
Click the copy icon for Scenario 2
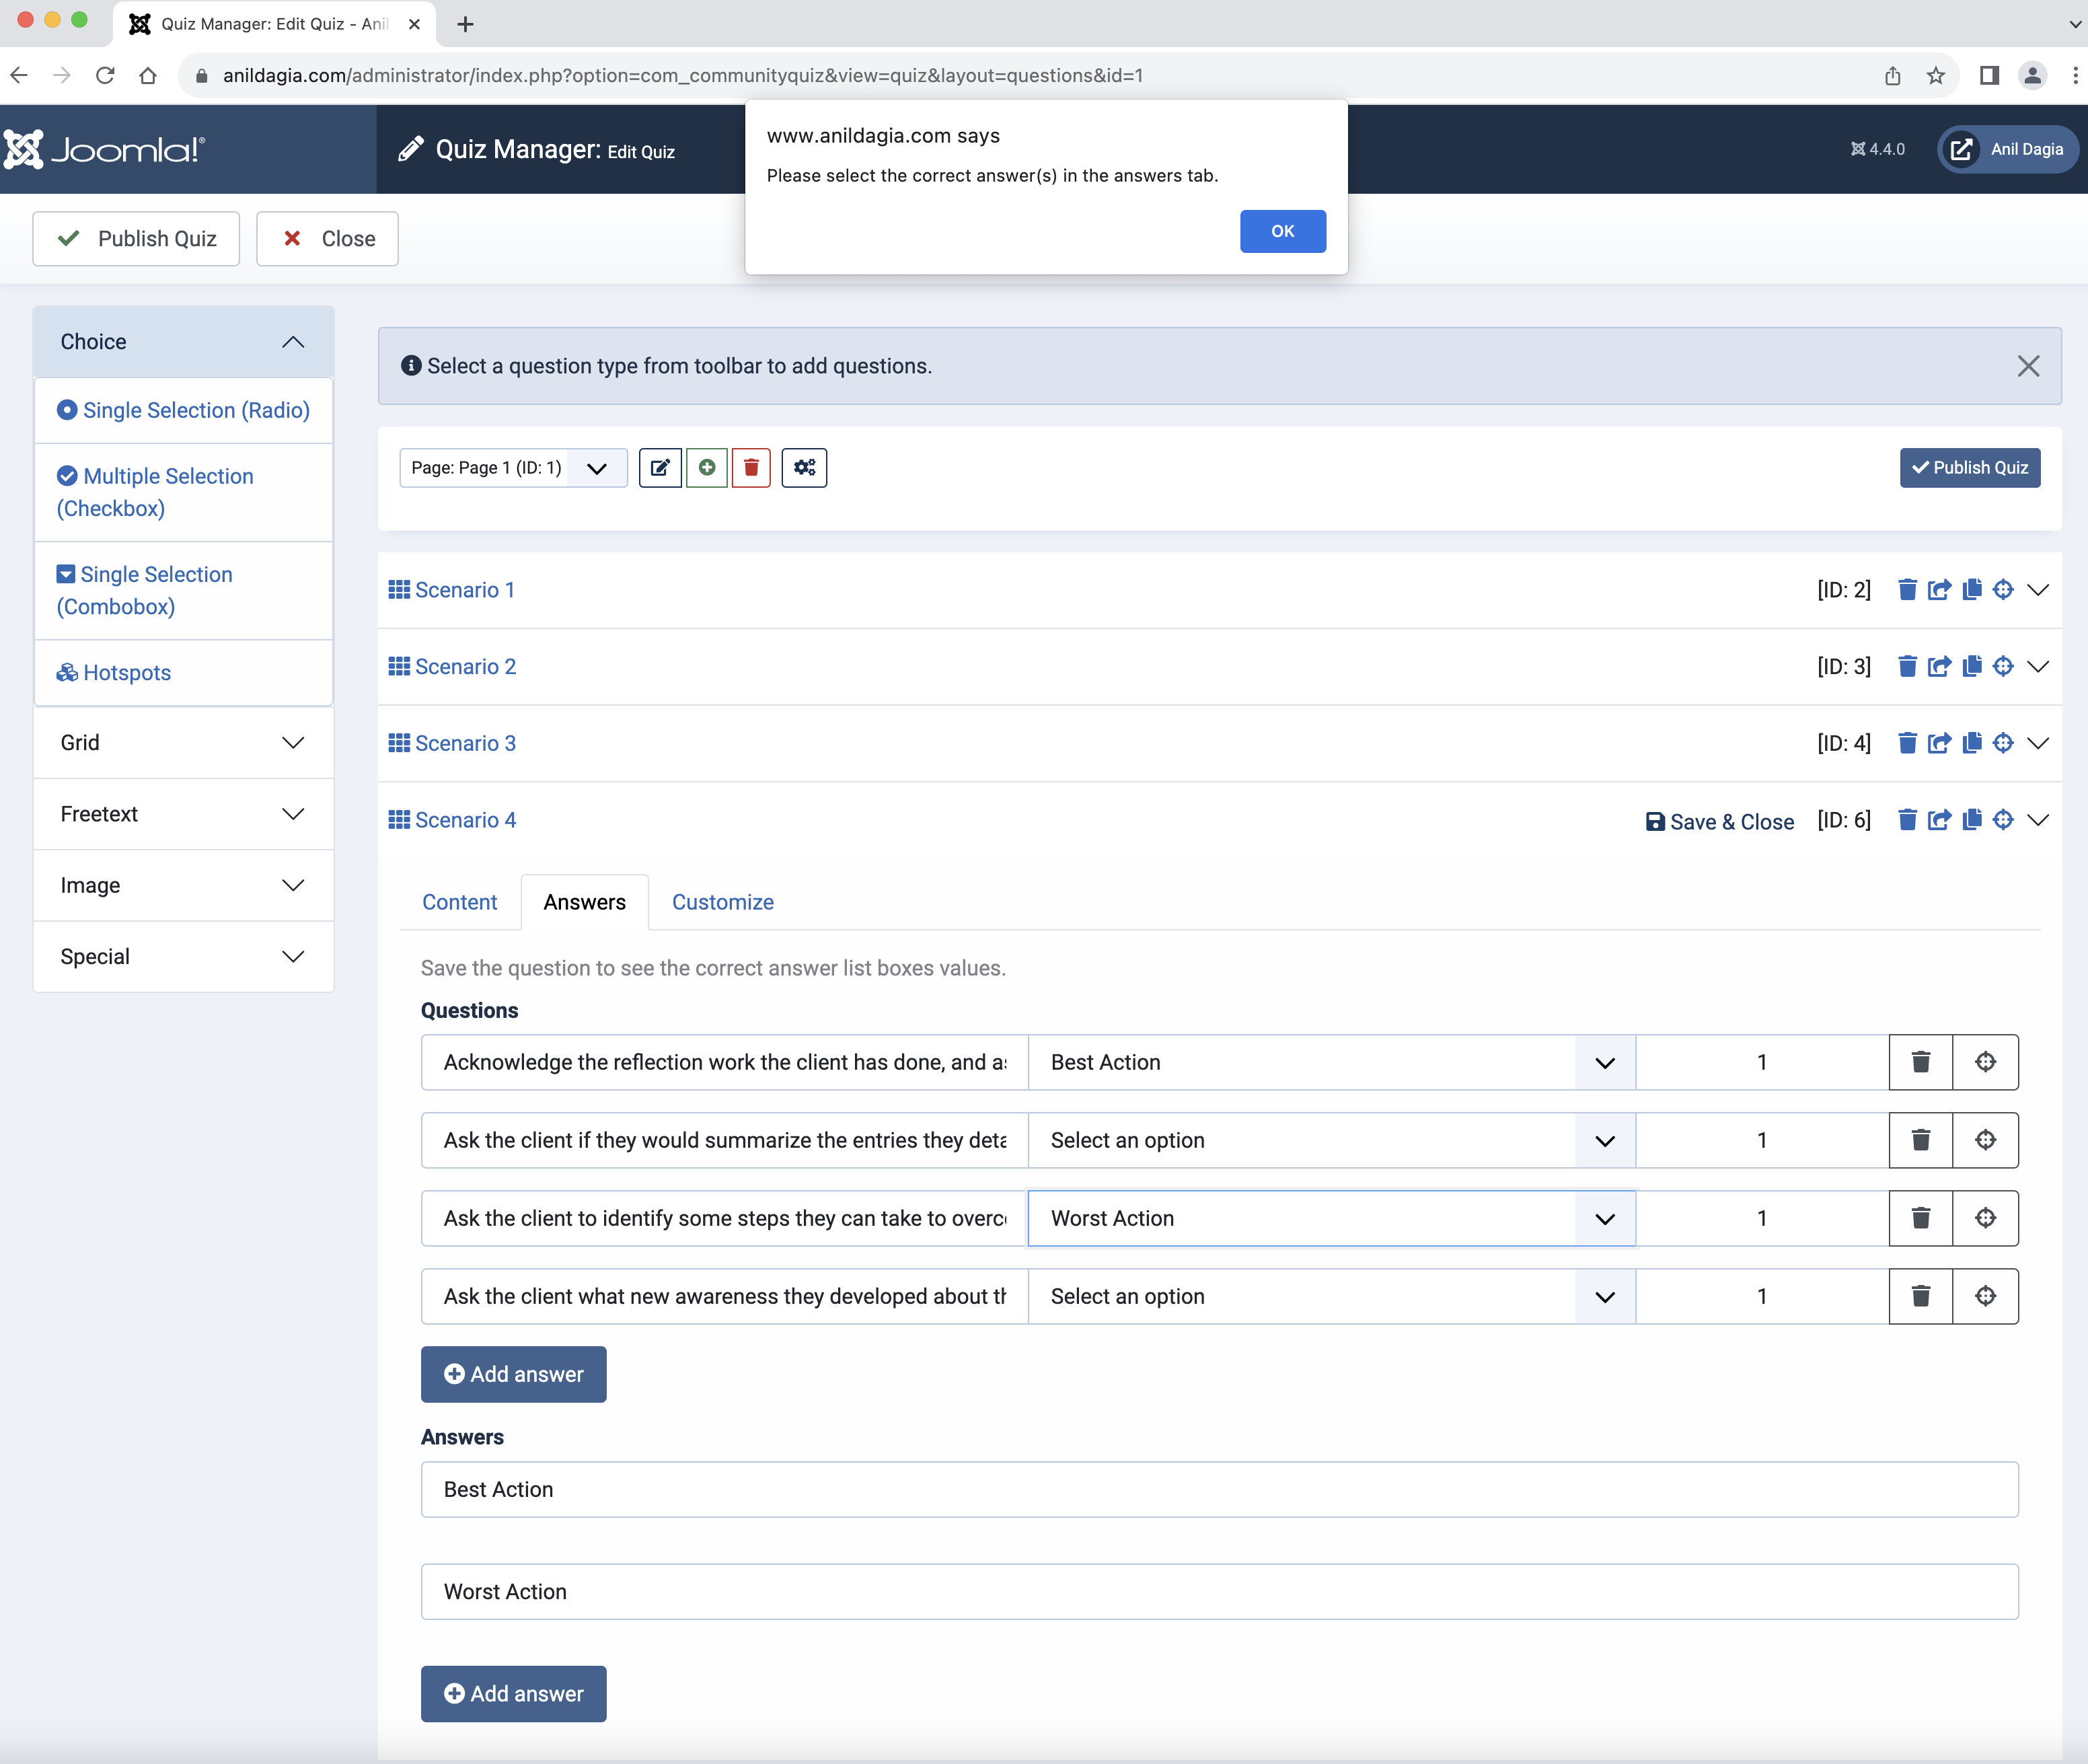pos(1971,667)
